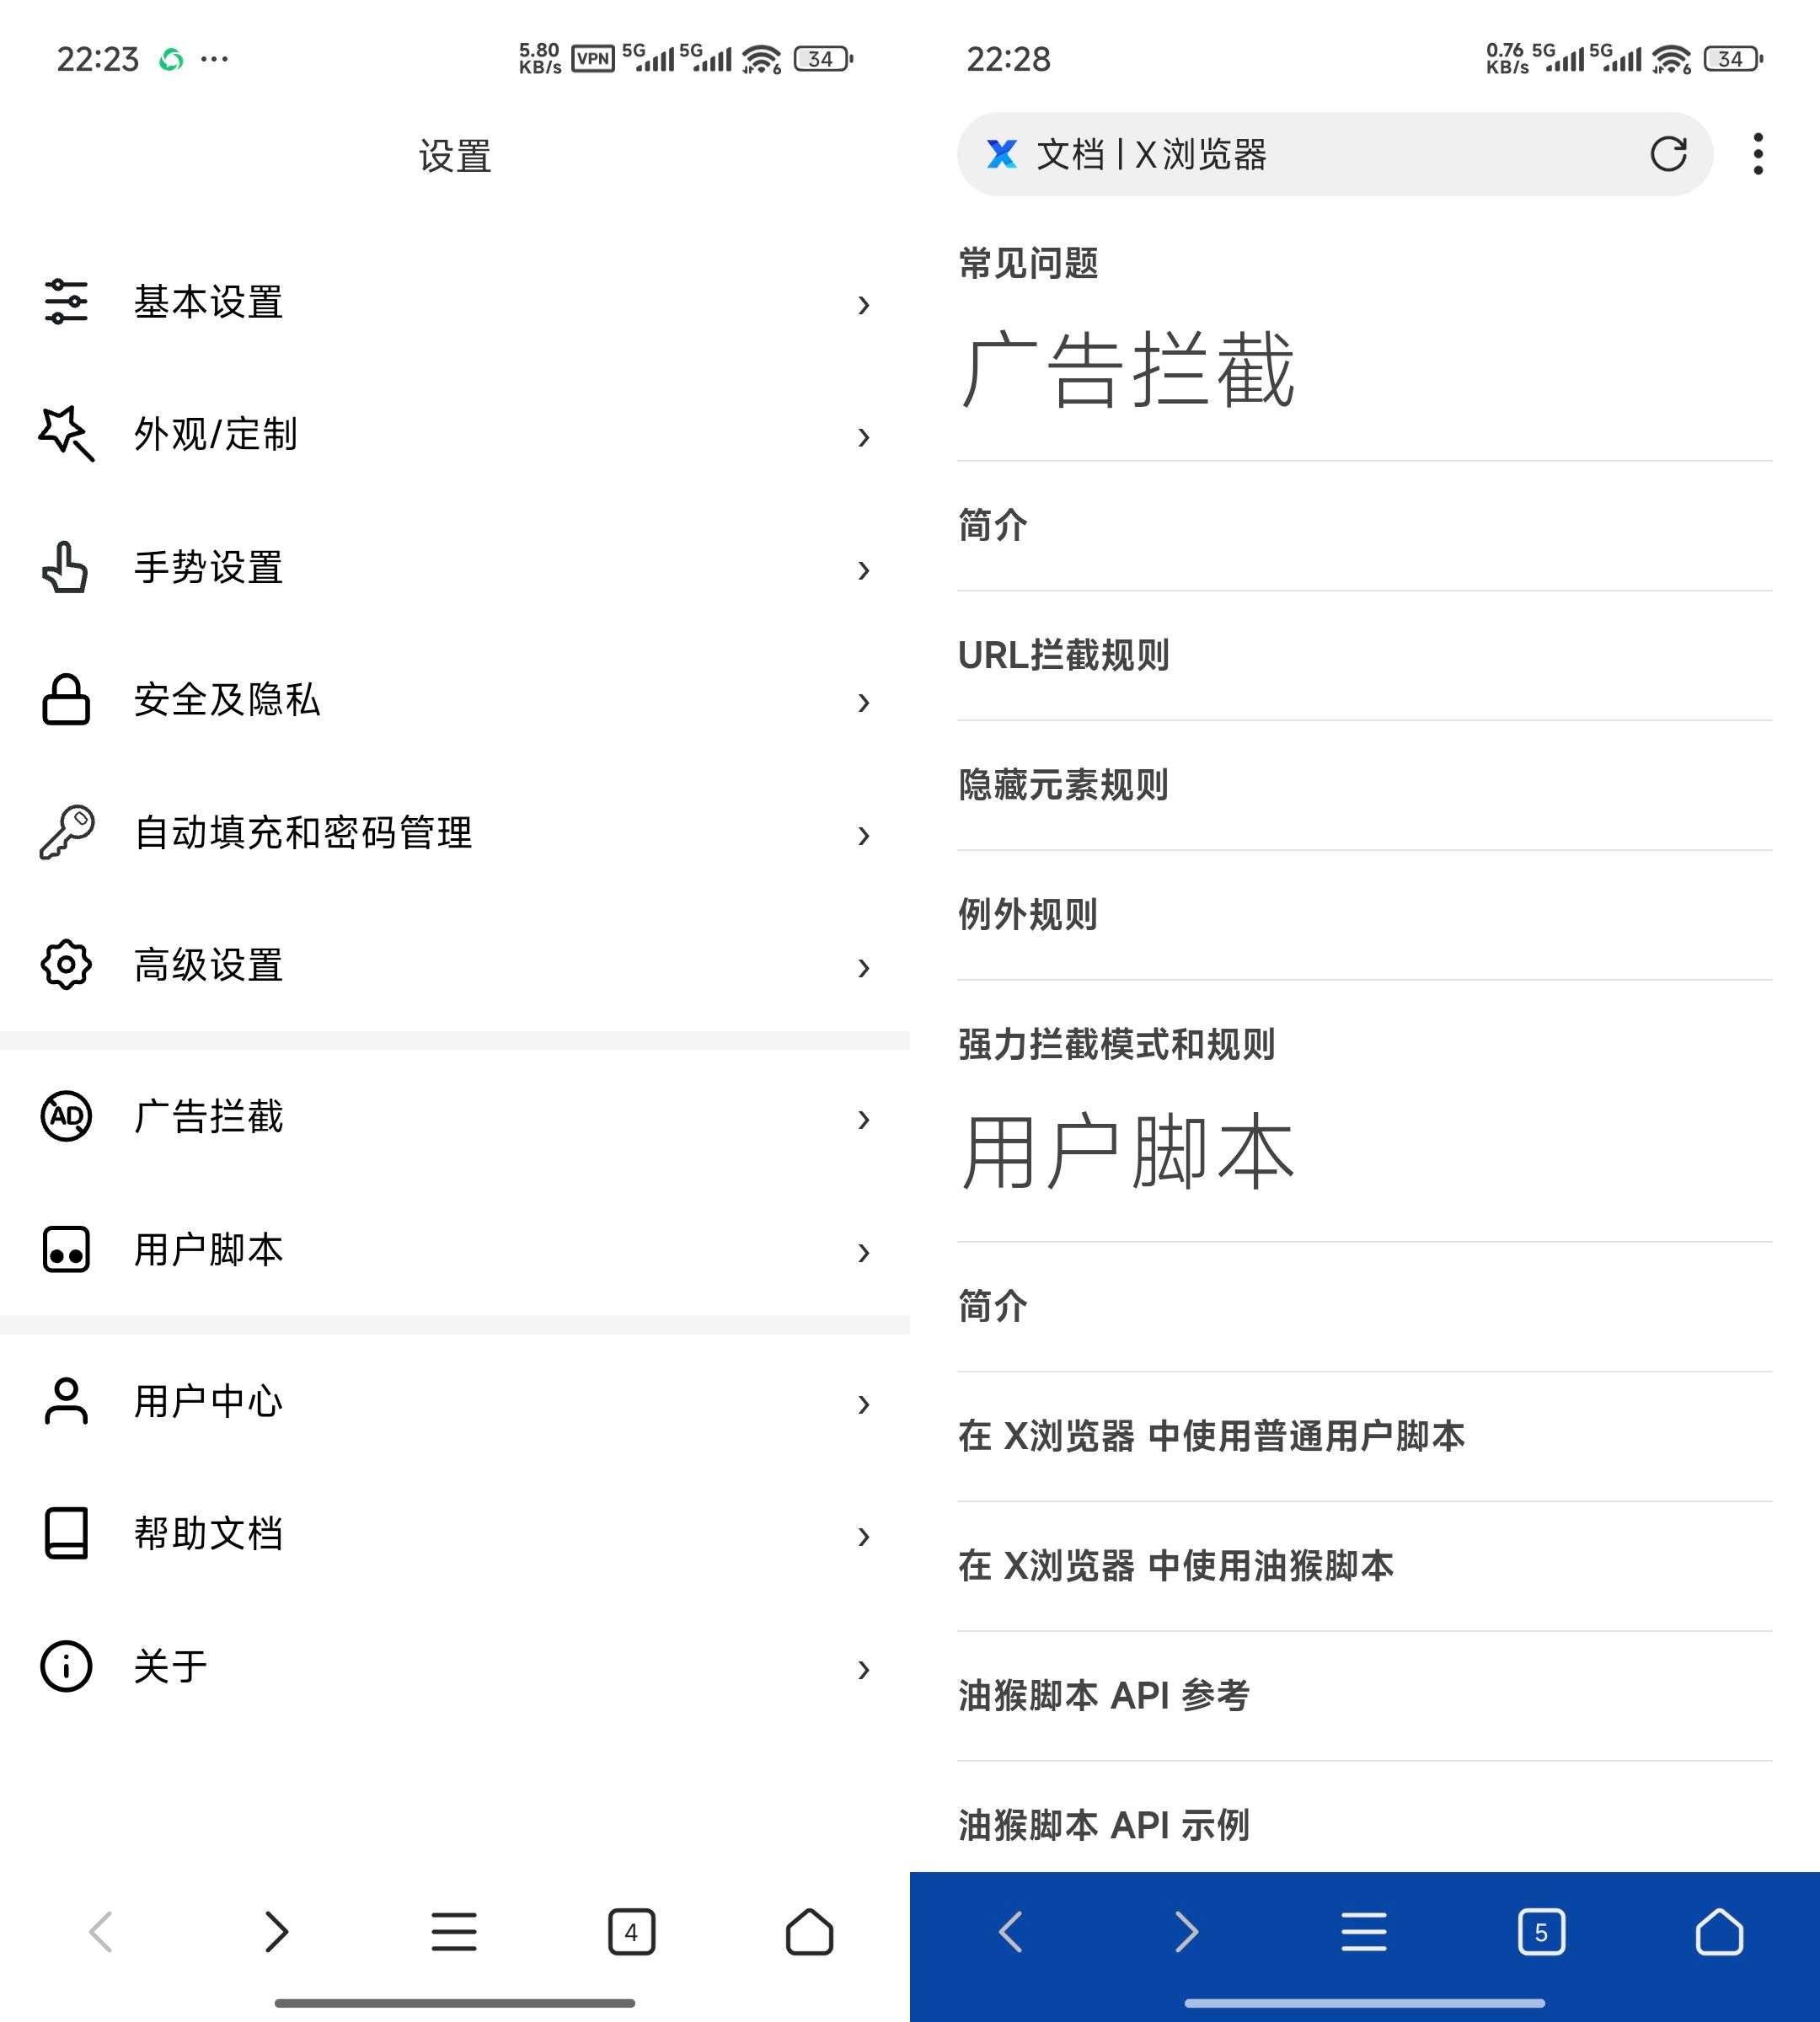Open the 高级设置 menu entry
This screenshot has width=1820, height=2022.
click(455, 965)
